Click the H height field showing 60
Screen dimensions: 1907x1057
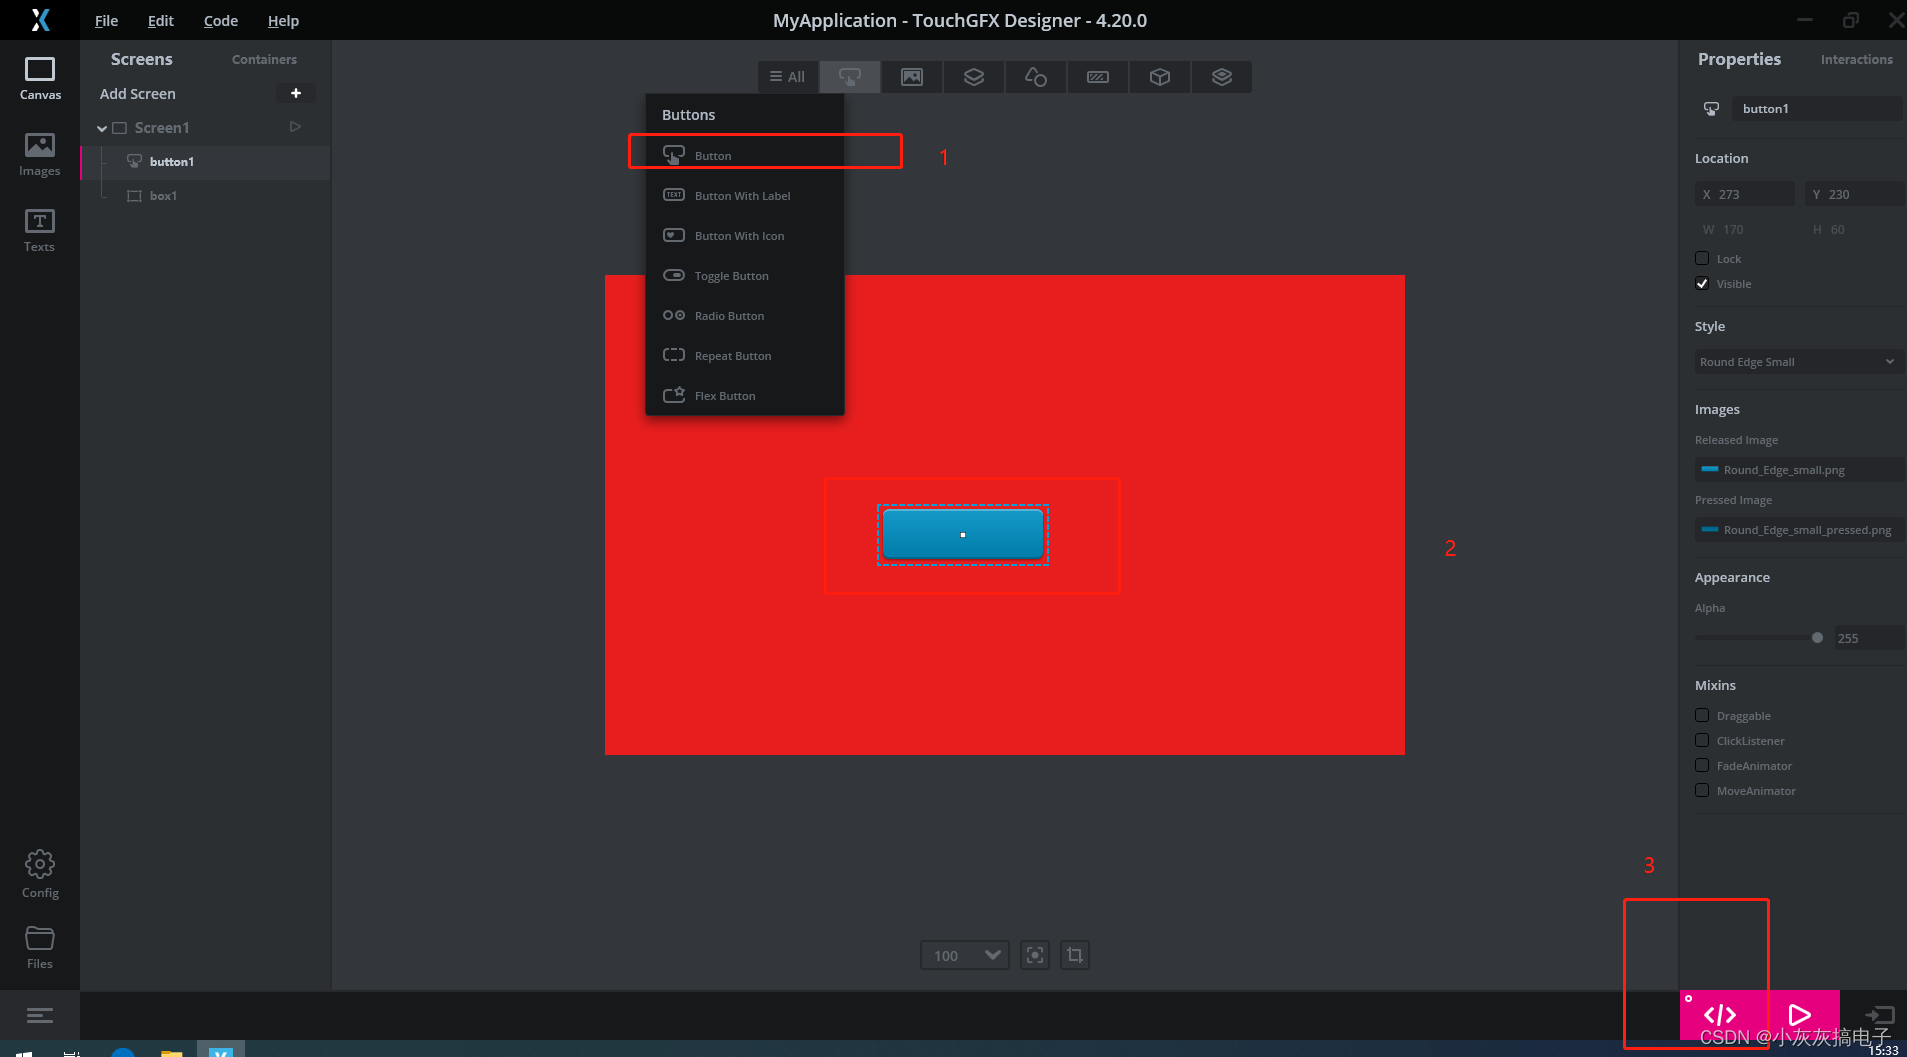pyautogui.click(x=1855, y=229)
